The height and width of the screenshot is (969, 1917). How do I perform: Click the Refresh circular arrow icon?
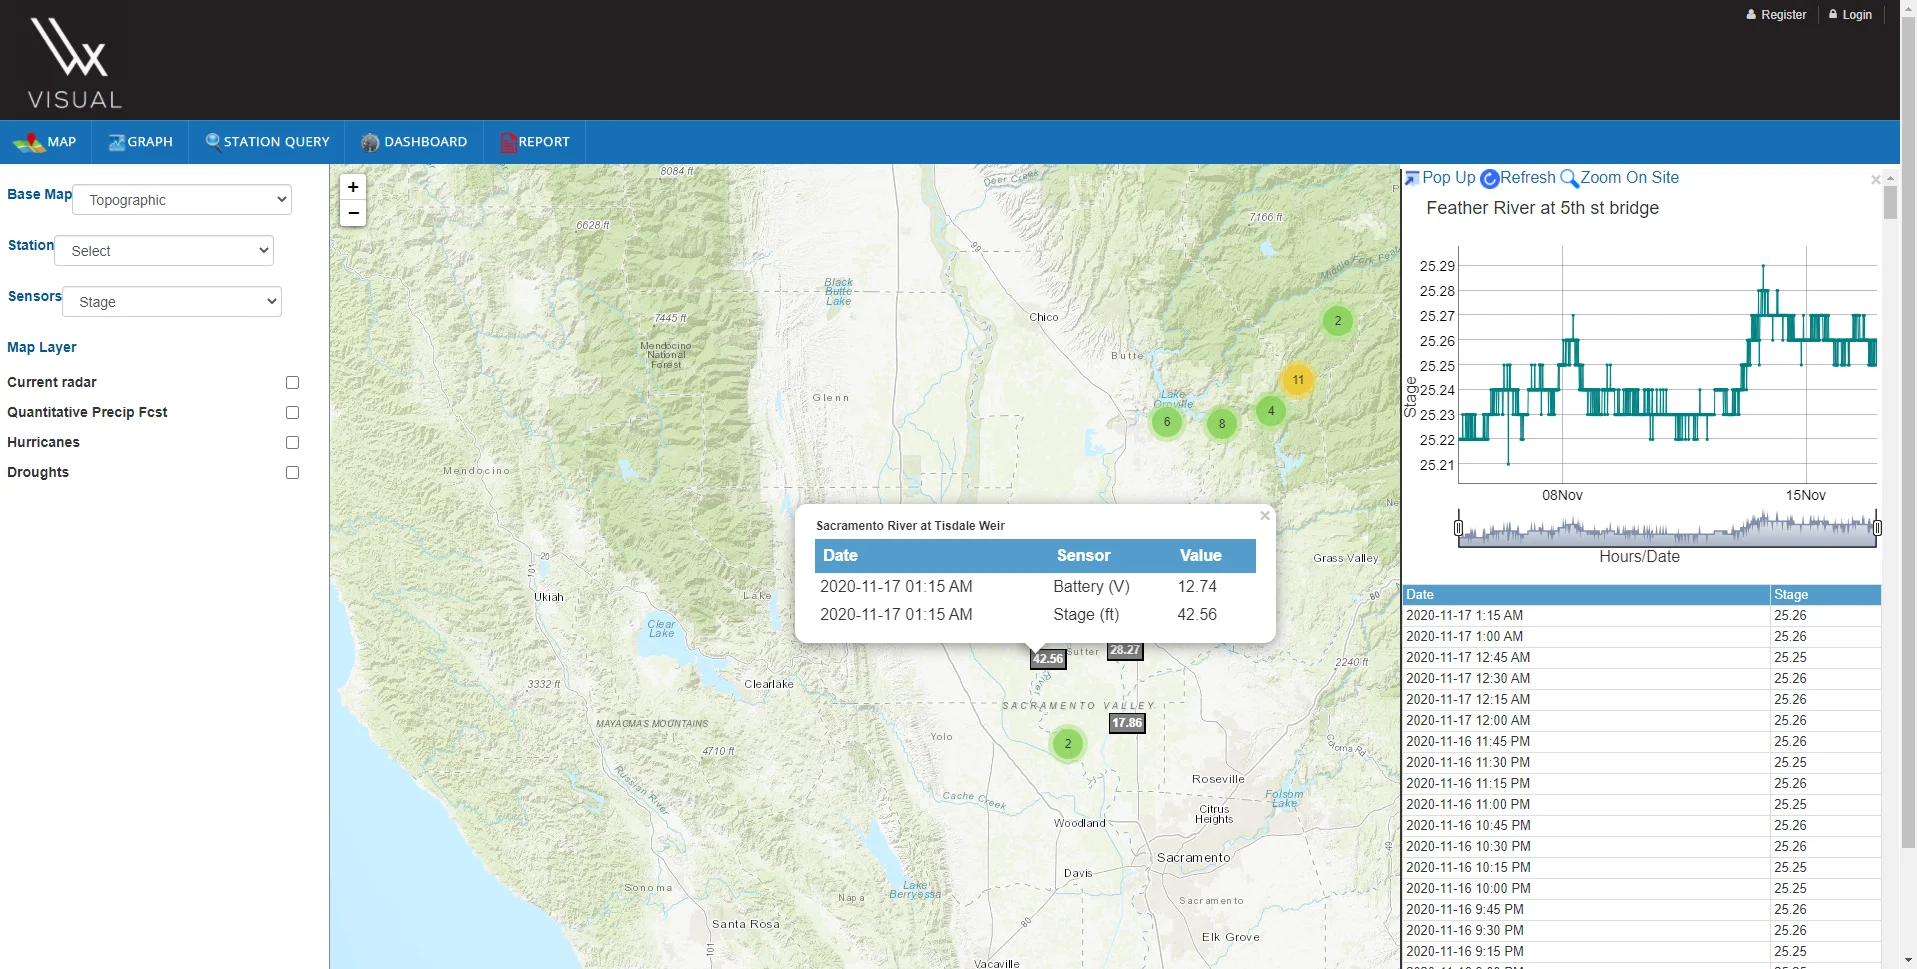coord(1490,178)
